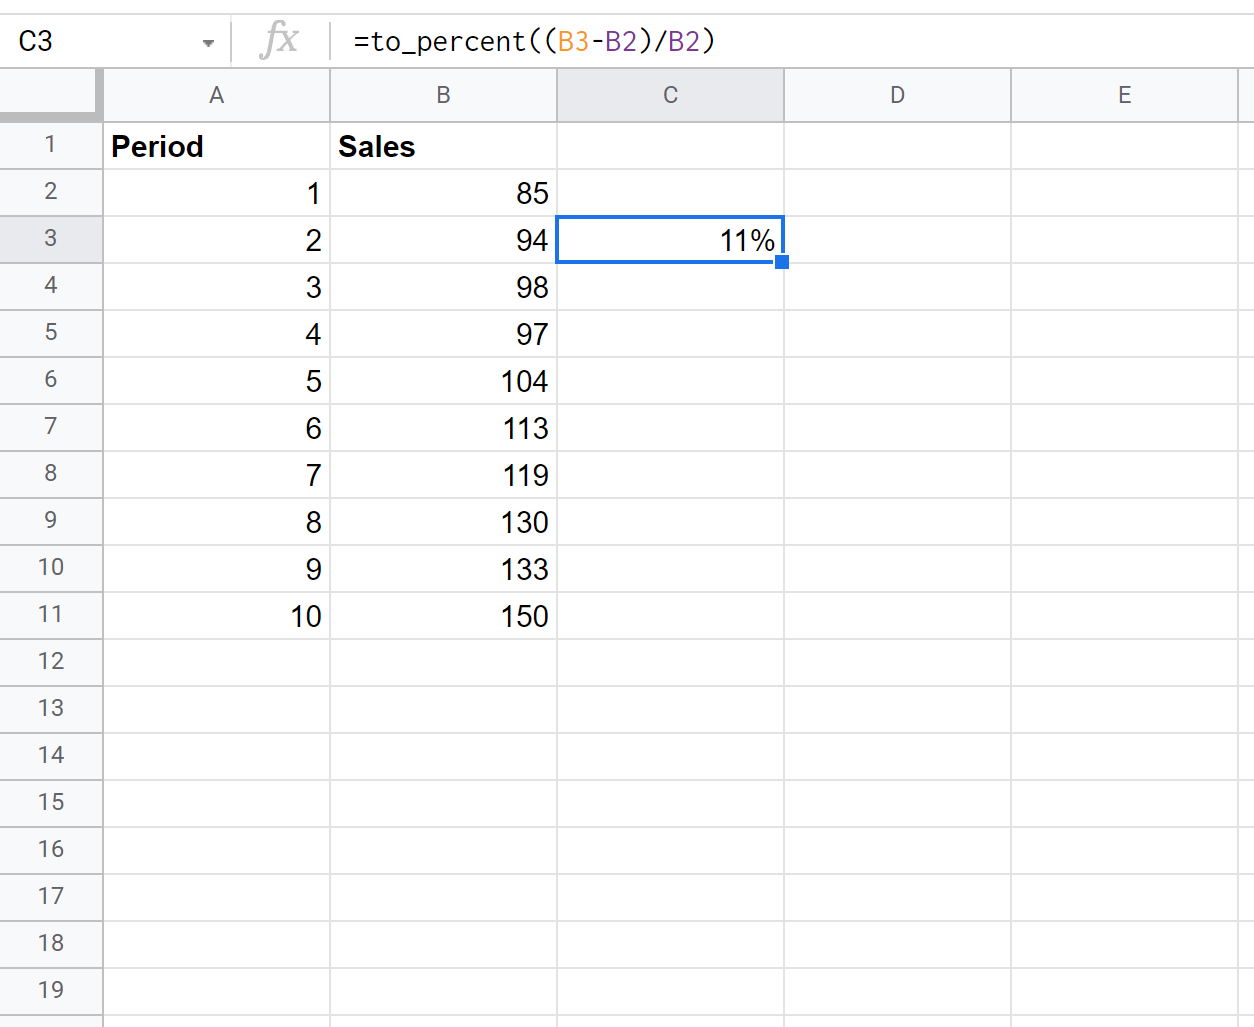
Task: Select column E header
Action: [1124, 95]
